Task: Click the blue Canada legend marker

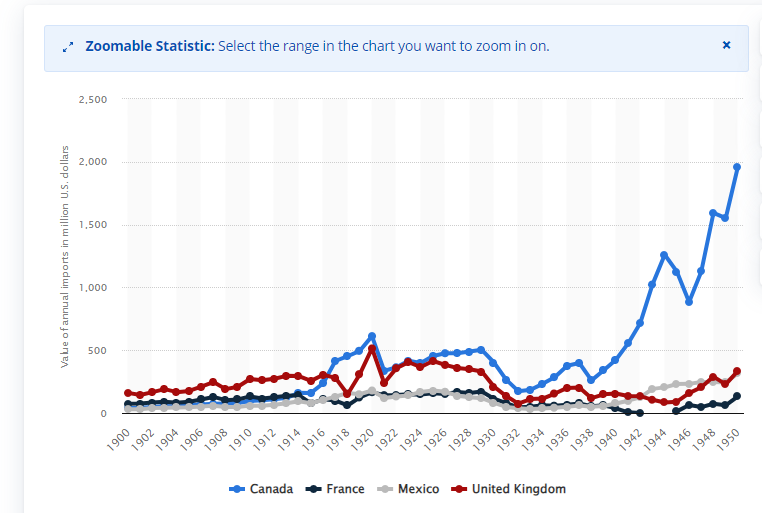Action: click(x=237, y=489)
